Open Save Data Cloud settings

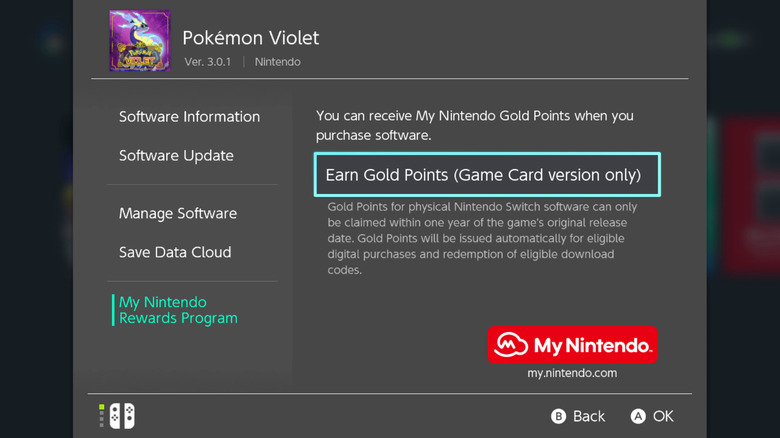(175, 252)
